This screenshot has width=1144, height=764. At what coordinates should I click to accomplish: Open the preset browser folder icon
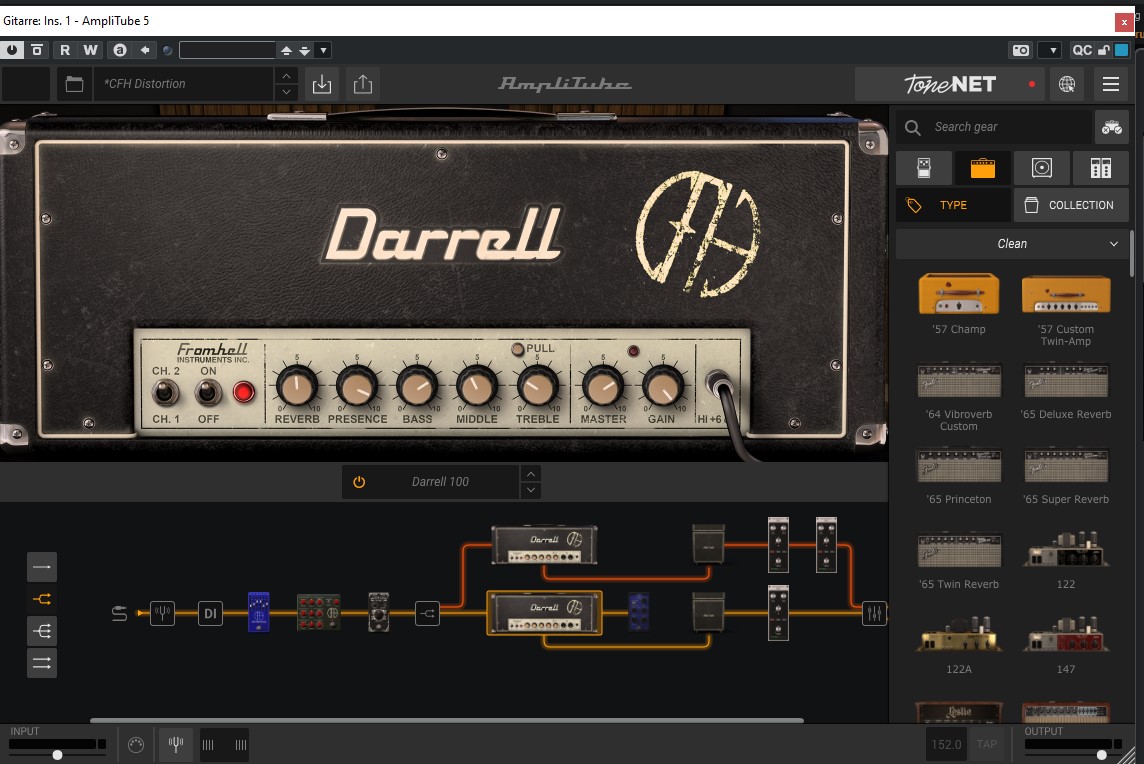pos(74,84)
